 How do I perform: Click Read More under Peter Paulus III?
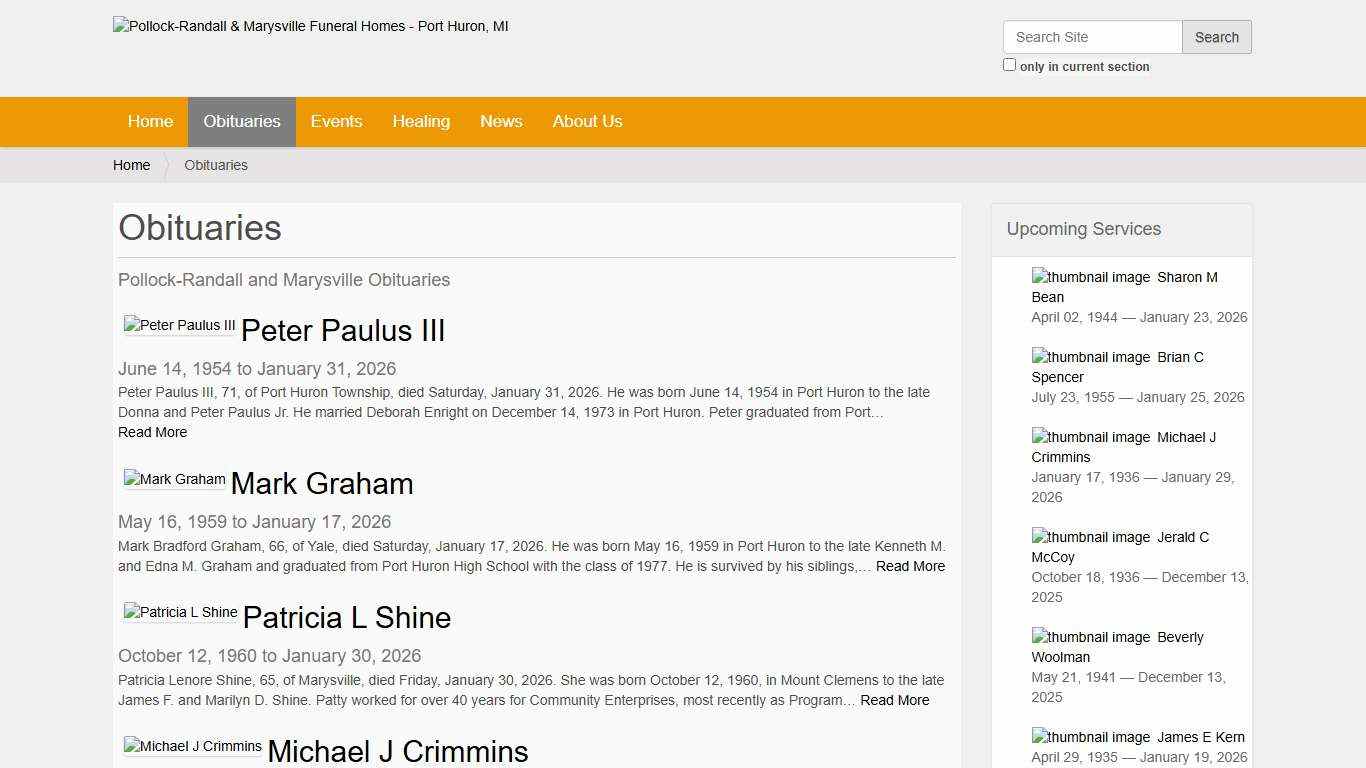(152, 432)
